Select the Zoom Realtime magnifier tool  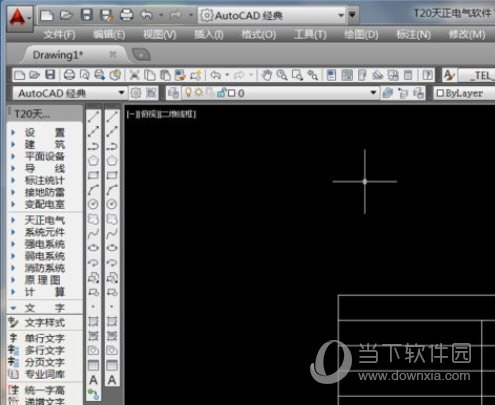click(x=282, y=75)
